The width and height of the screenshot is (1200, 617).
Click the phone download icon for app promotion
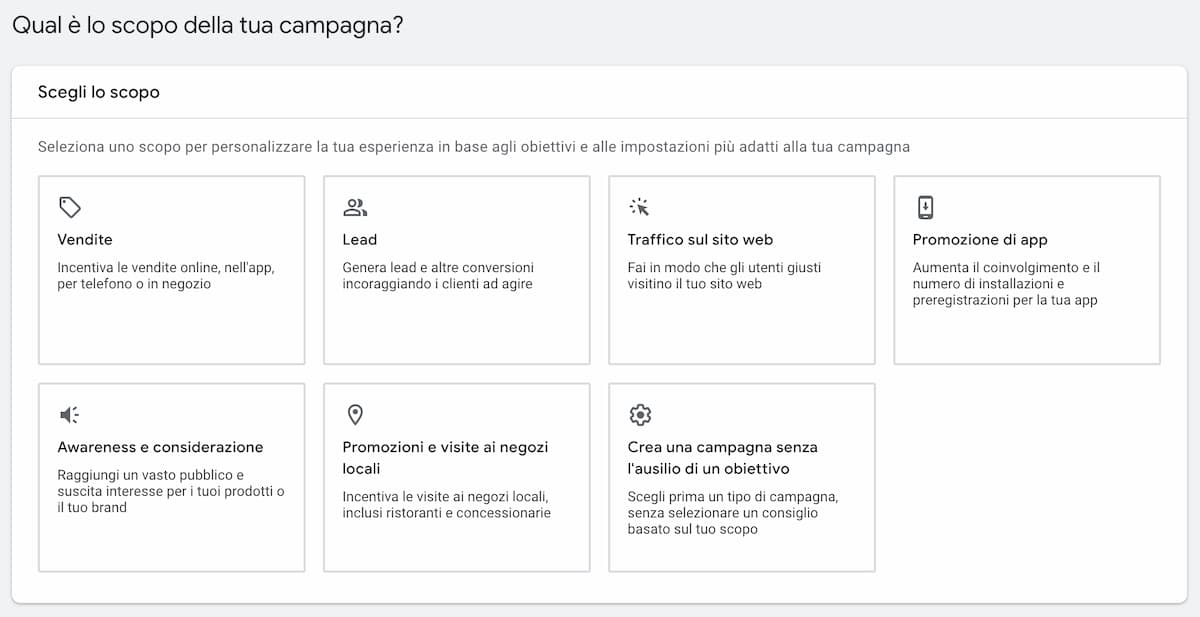[x=925, y=207]
